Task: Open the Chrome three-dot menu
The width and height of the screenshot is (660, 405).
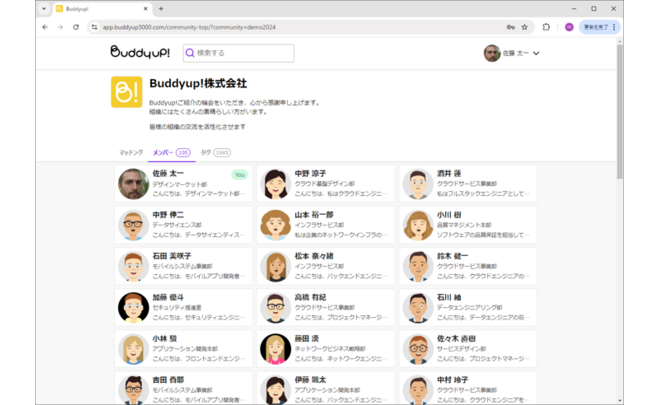Action: pos(614,27)
